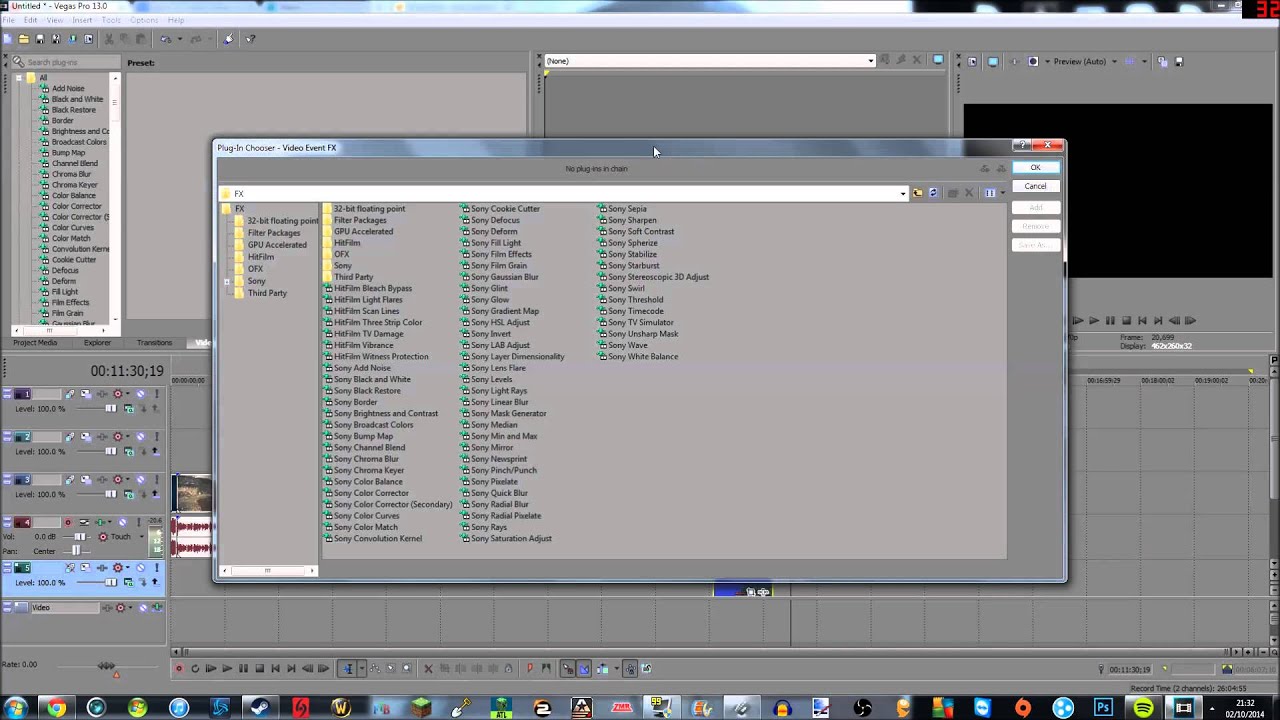This screenshot has width=1280, height=720.
Task: Click the Record button on the transport bar
Action: (178, 669)
